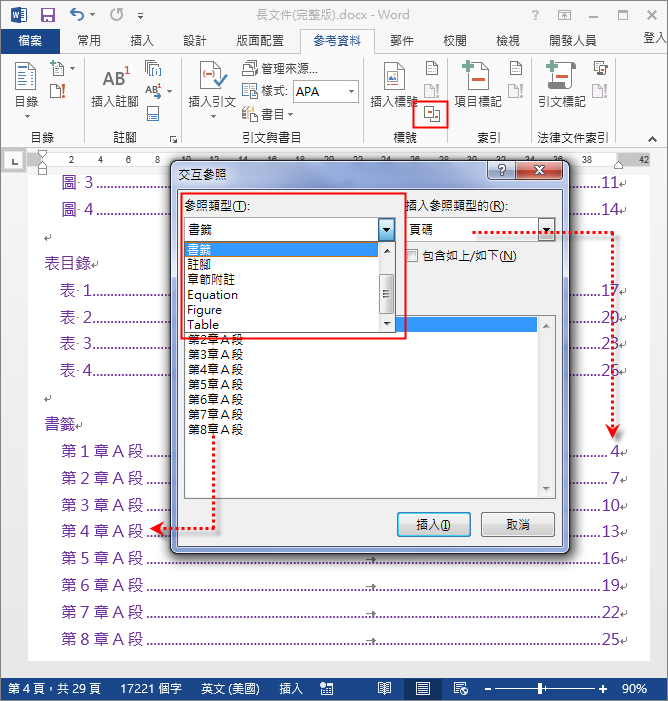Click Word Help question mark in title bar
Image resolution: width=668 pixels, height=701 pixels.
535,15
